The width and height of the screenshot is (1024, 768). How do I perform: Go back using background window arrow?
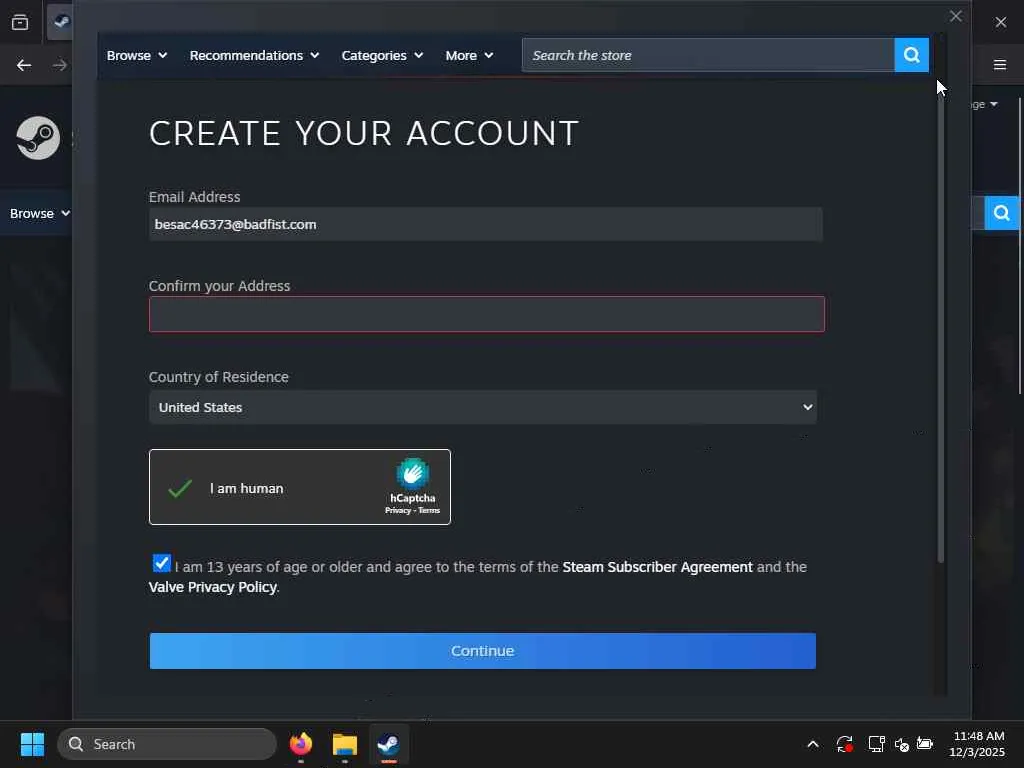pos(24,65)
